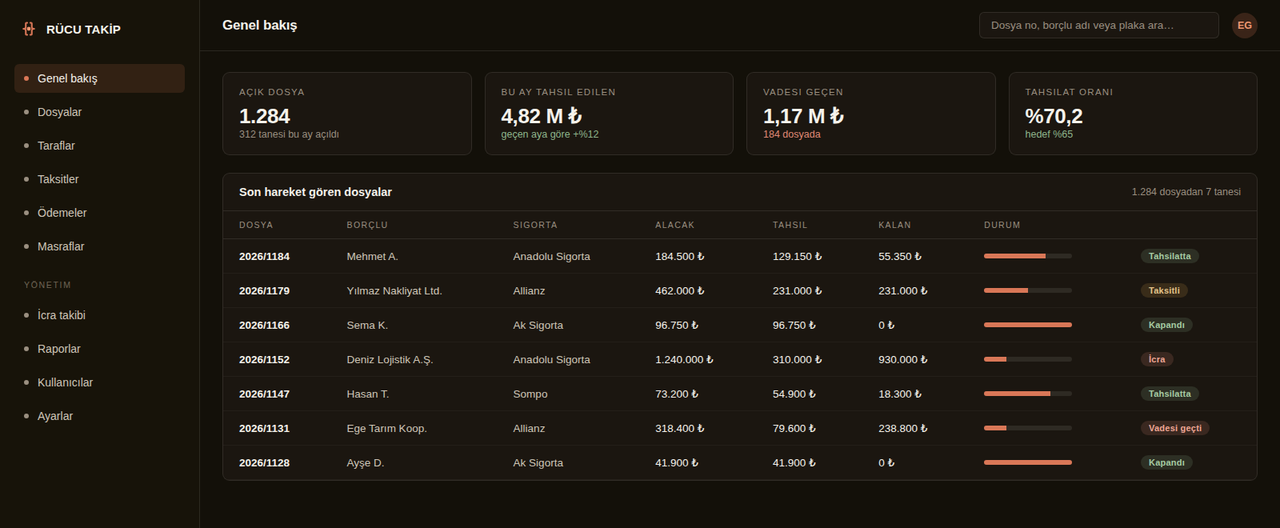This screenshot has width=1280, height=528.
Task: Click Tahsilatta badge in Hasan T. row
Action: (1170, 394)
